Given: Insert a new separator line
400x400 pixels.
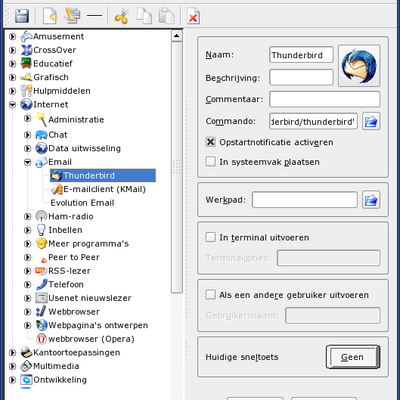Looking at the screenshot, I should (94, 16).
